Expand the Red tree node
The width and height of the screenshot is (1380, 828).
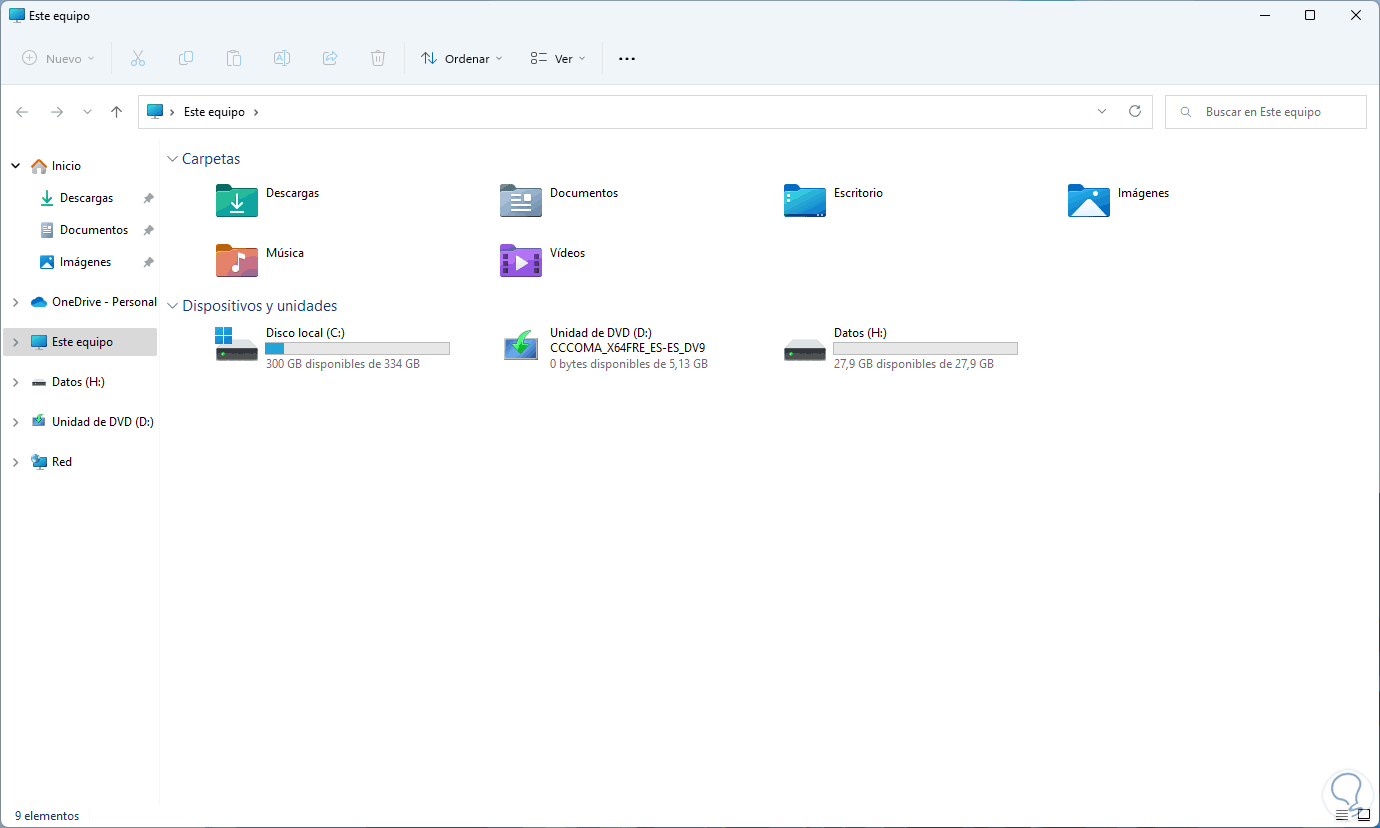16,462
